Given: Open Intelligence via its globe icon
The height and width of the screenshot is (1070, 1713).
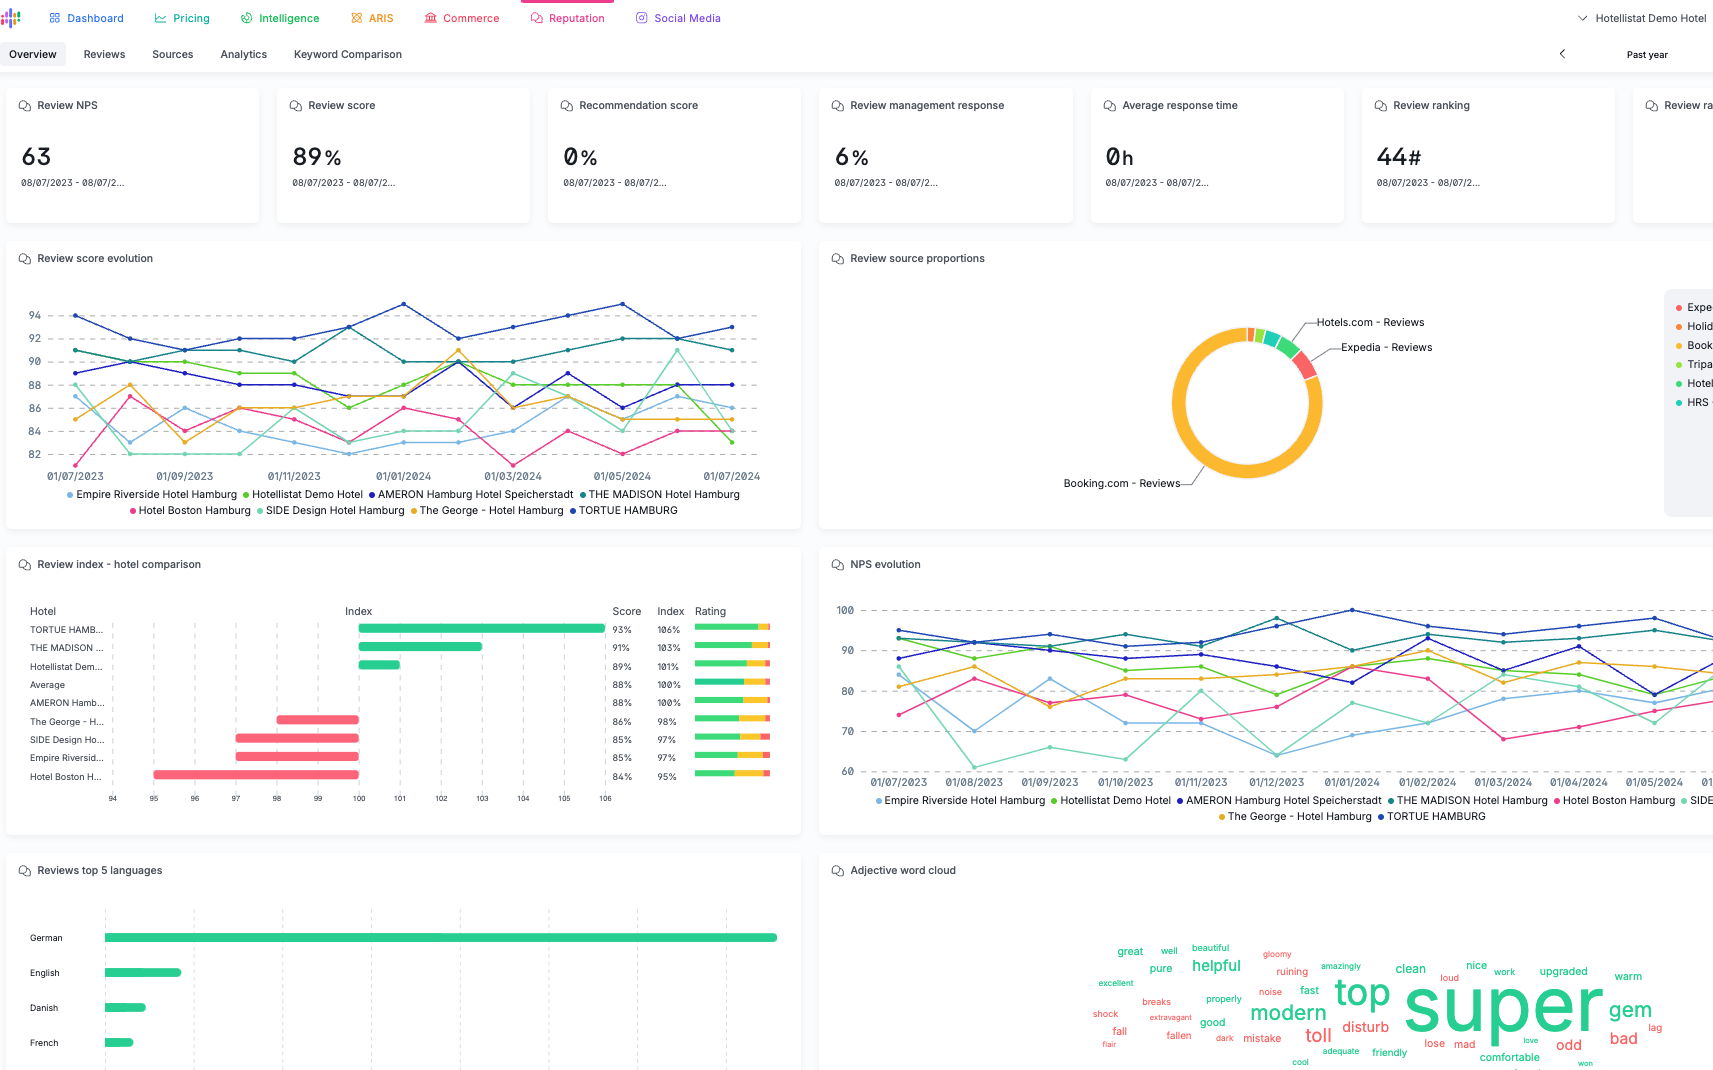Looking at the screenshot, I should (x=246, y=18).
